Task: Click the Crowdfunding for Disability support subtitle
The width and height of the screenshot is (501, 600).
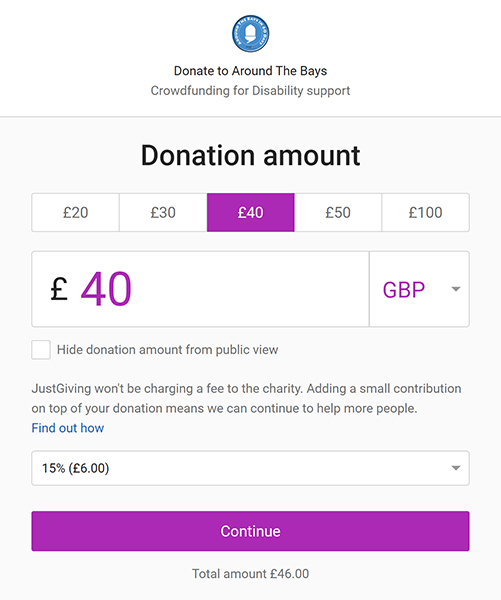Action: [x=250, y=91]
